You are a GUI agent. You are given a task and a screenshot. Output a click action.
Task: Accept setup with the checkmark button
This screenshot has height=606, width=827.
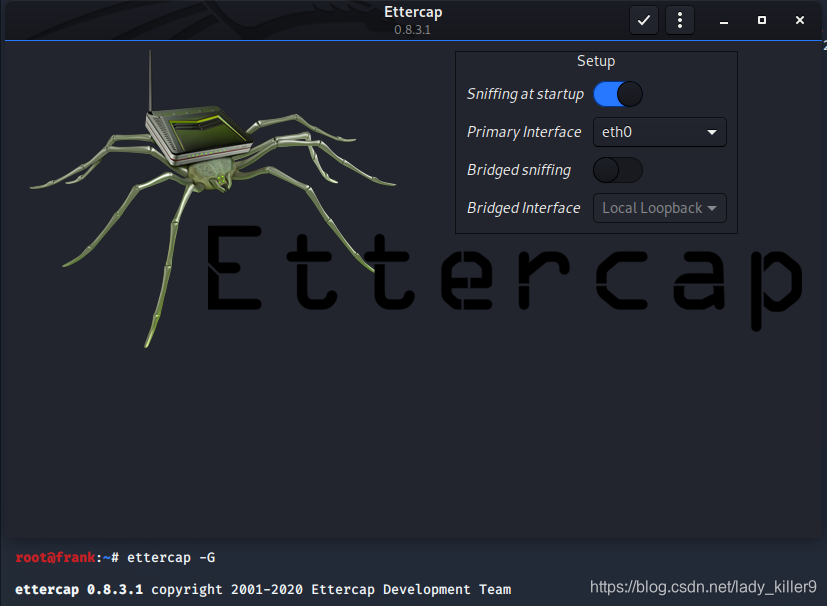(643, 21)
